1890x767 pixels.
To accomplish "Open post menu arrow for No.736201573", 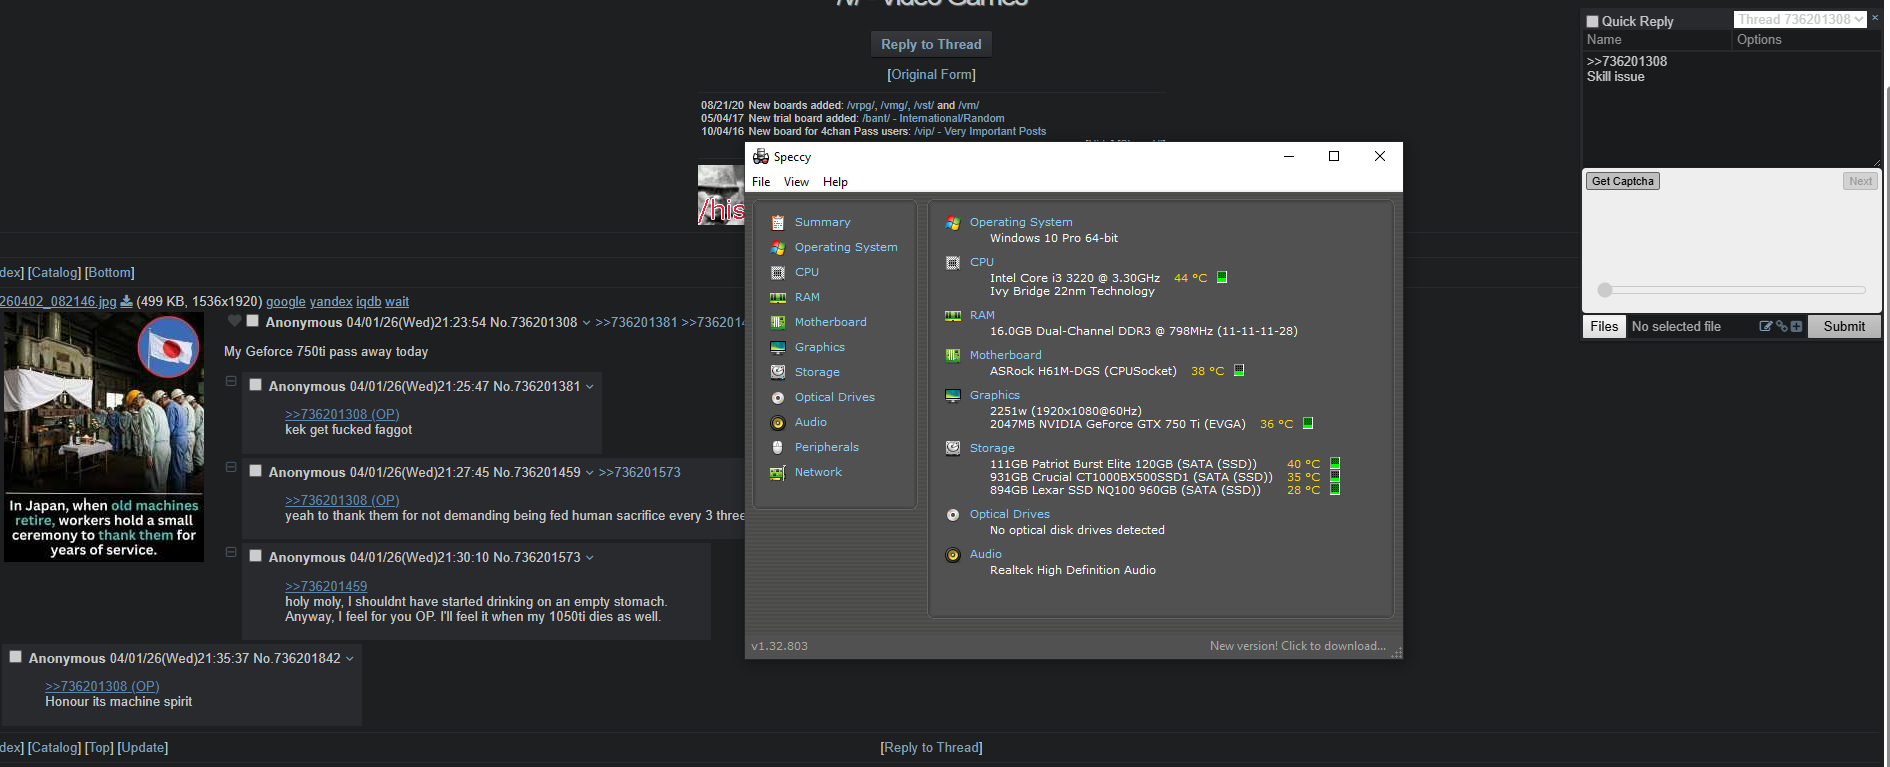I will tap(590, 558).
